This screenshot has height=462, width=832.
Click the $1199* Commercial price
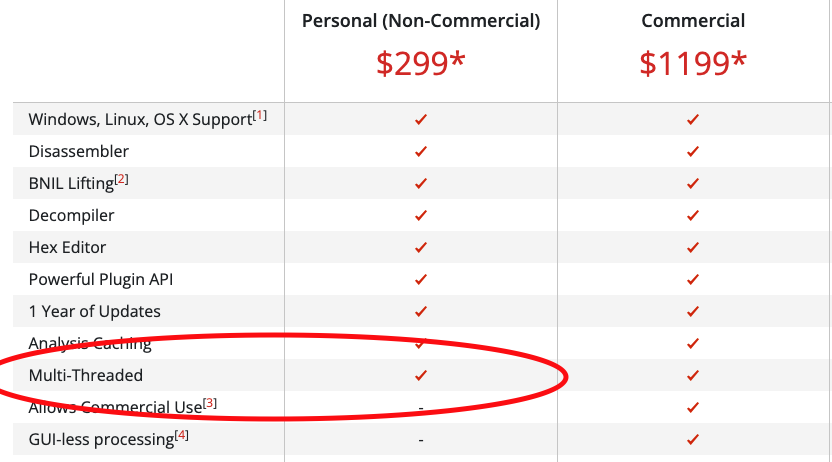pyautogui.click(x=692, y=63)
